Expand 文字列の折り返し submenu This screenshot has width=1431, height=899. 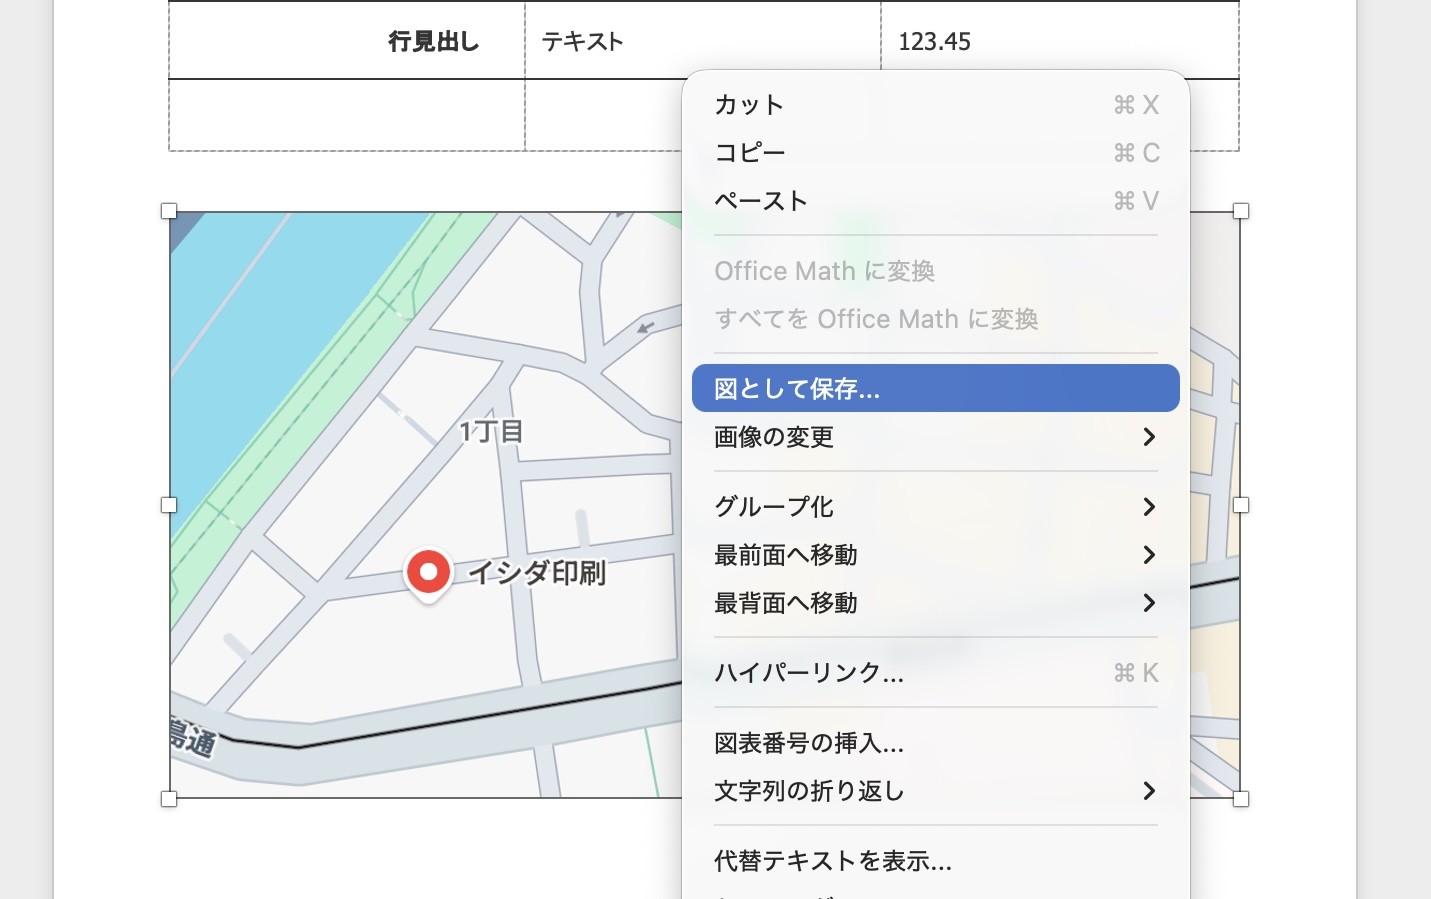(935, 791)
